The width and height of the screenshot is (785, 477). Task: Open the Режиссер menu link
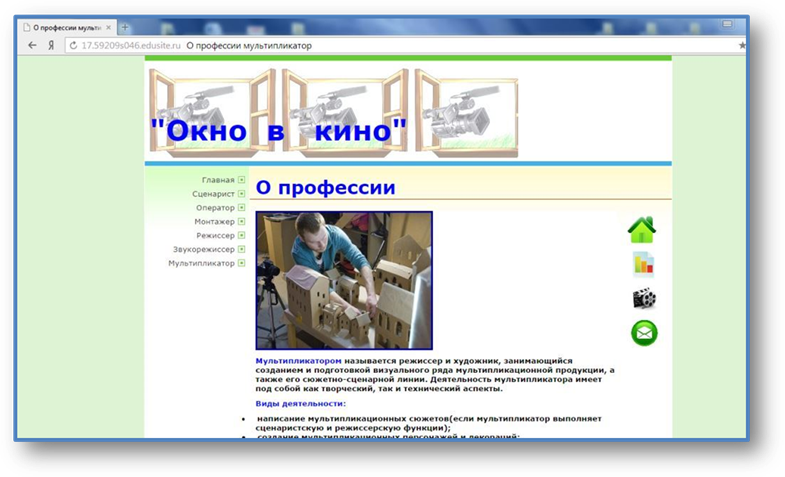point(215,235)
